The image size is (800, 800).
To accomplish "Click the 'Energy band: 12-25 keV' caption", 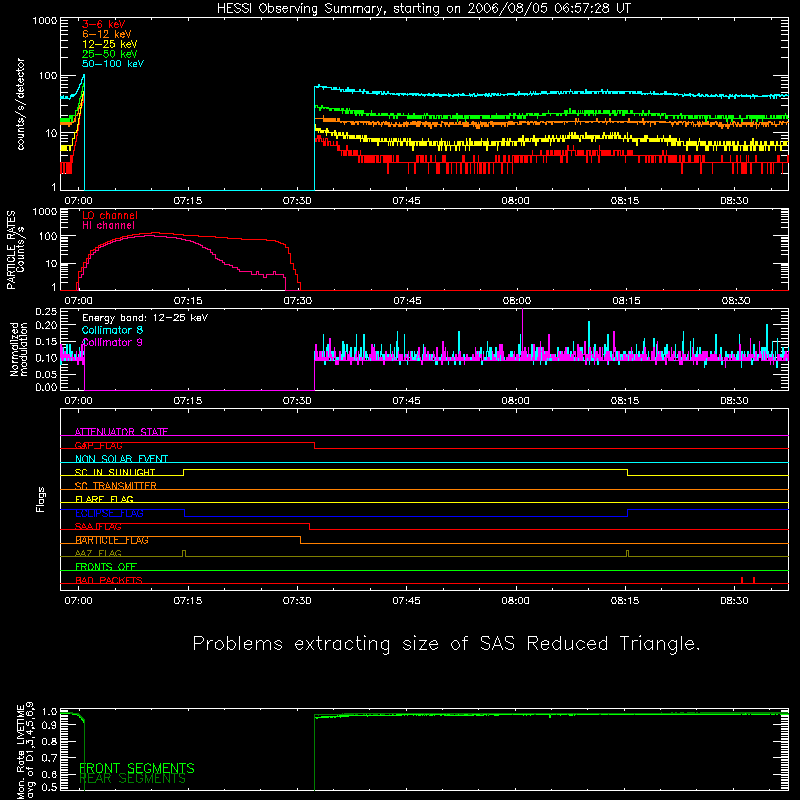I will 145,318.
